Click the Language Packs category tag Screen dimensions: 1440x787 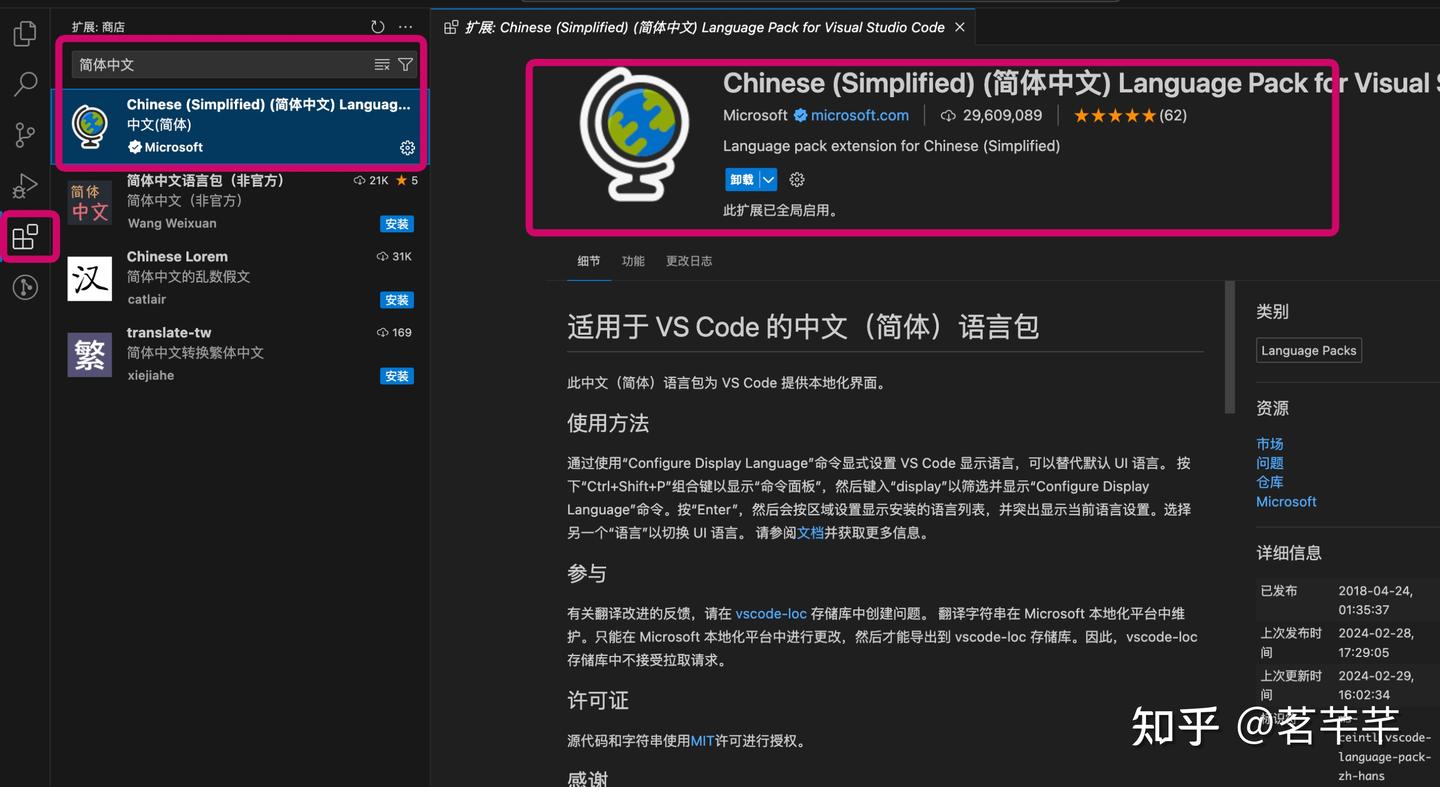pos(1309,351)
